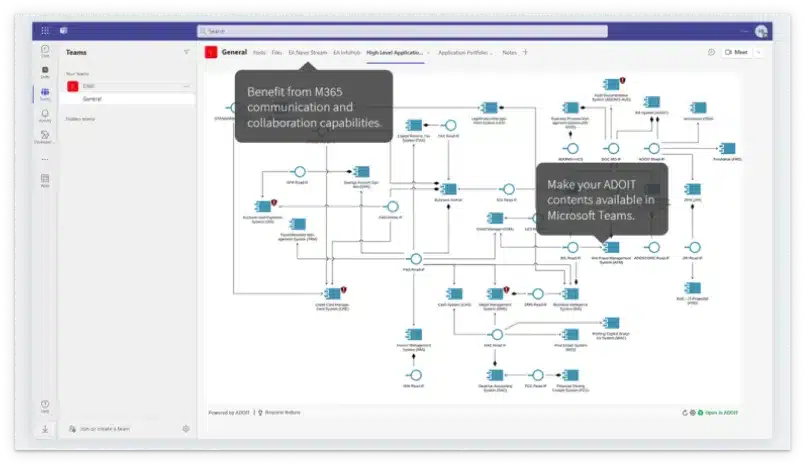Select Teams in left rail

click(x=45, y=94)
